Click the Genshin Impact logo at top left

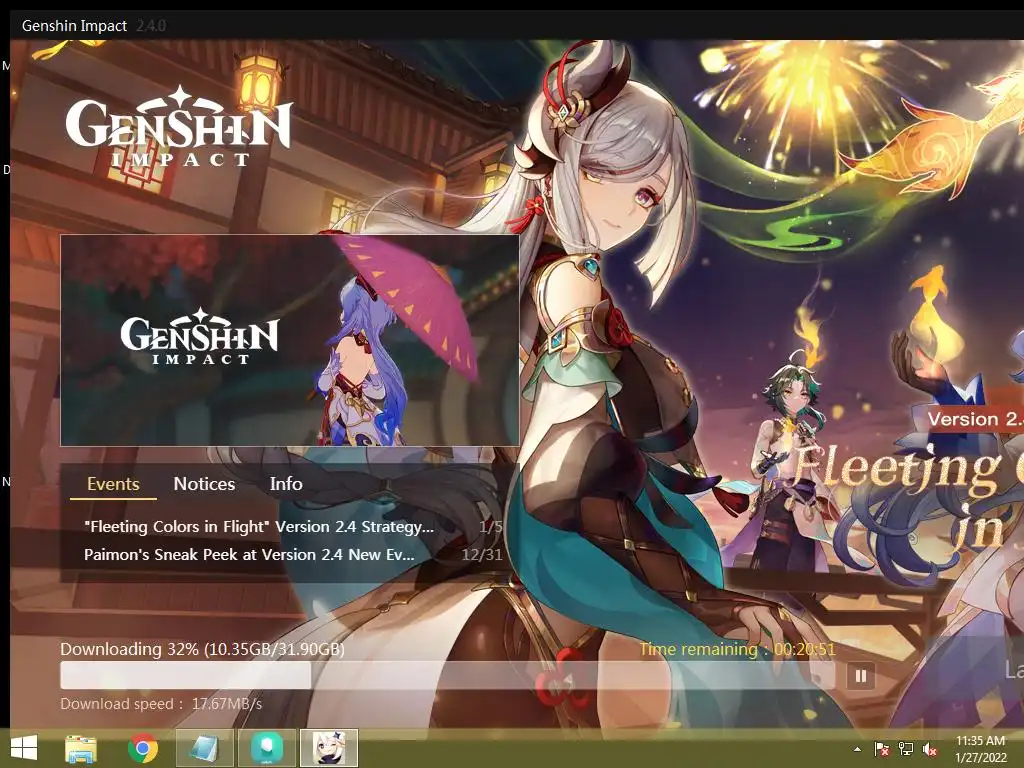178,125
